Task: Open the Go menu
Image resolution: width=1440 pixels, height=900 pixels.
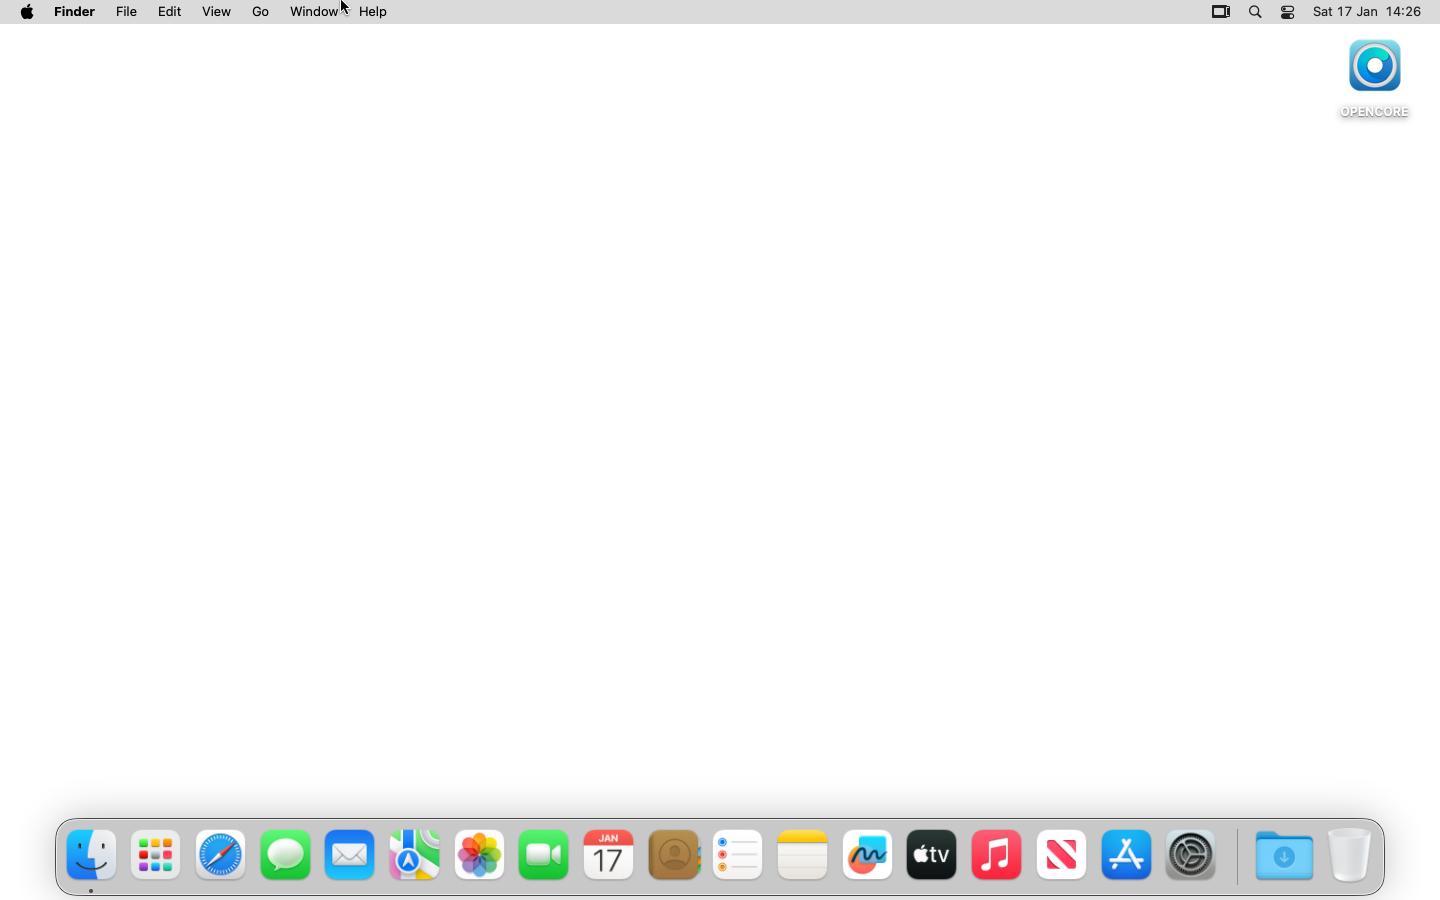Action: point(261,12)
